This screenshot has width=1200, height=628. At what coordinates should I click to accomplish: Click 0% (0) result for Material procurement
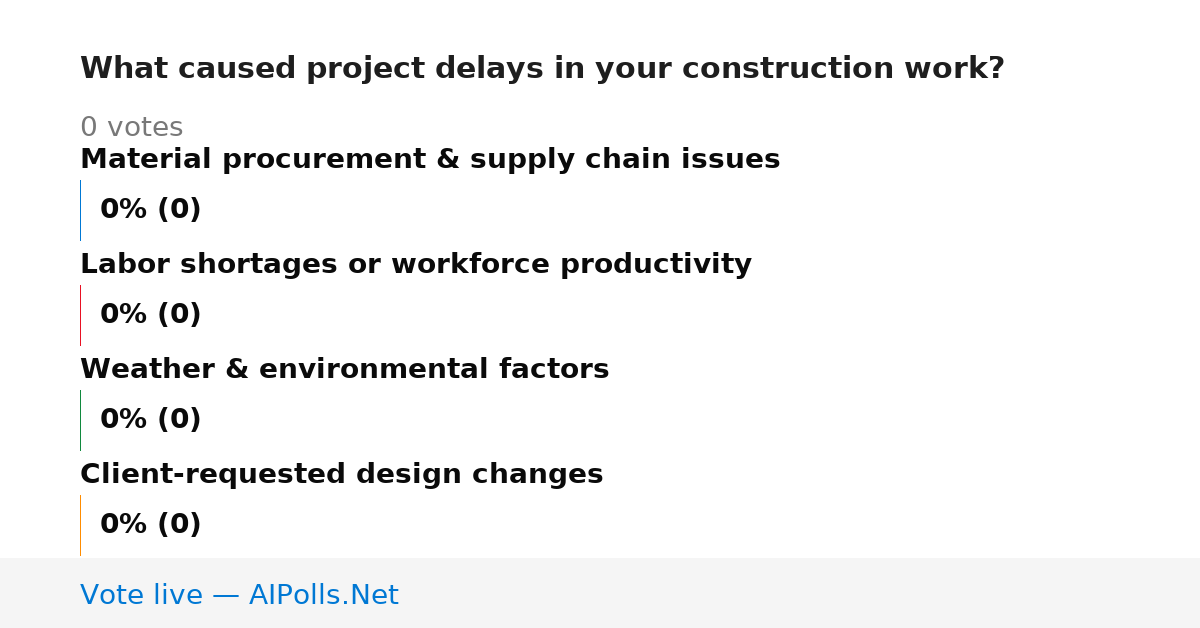tap(150, 210)
